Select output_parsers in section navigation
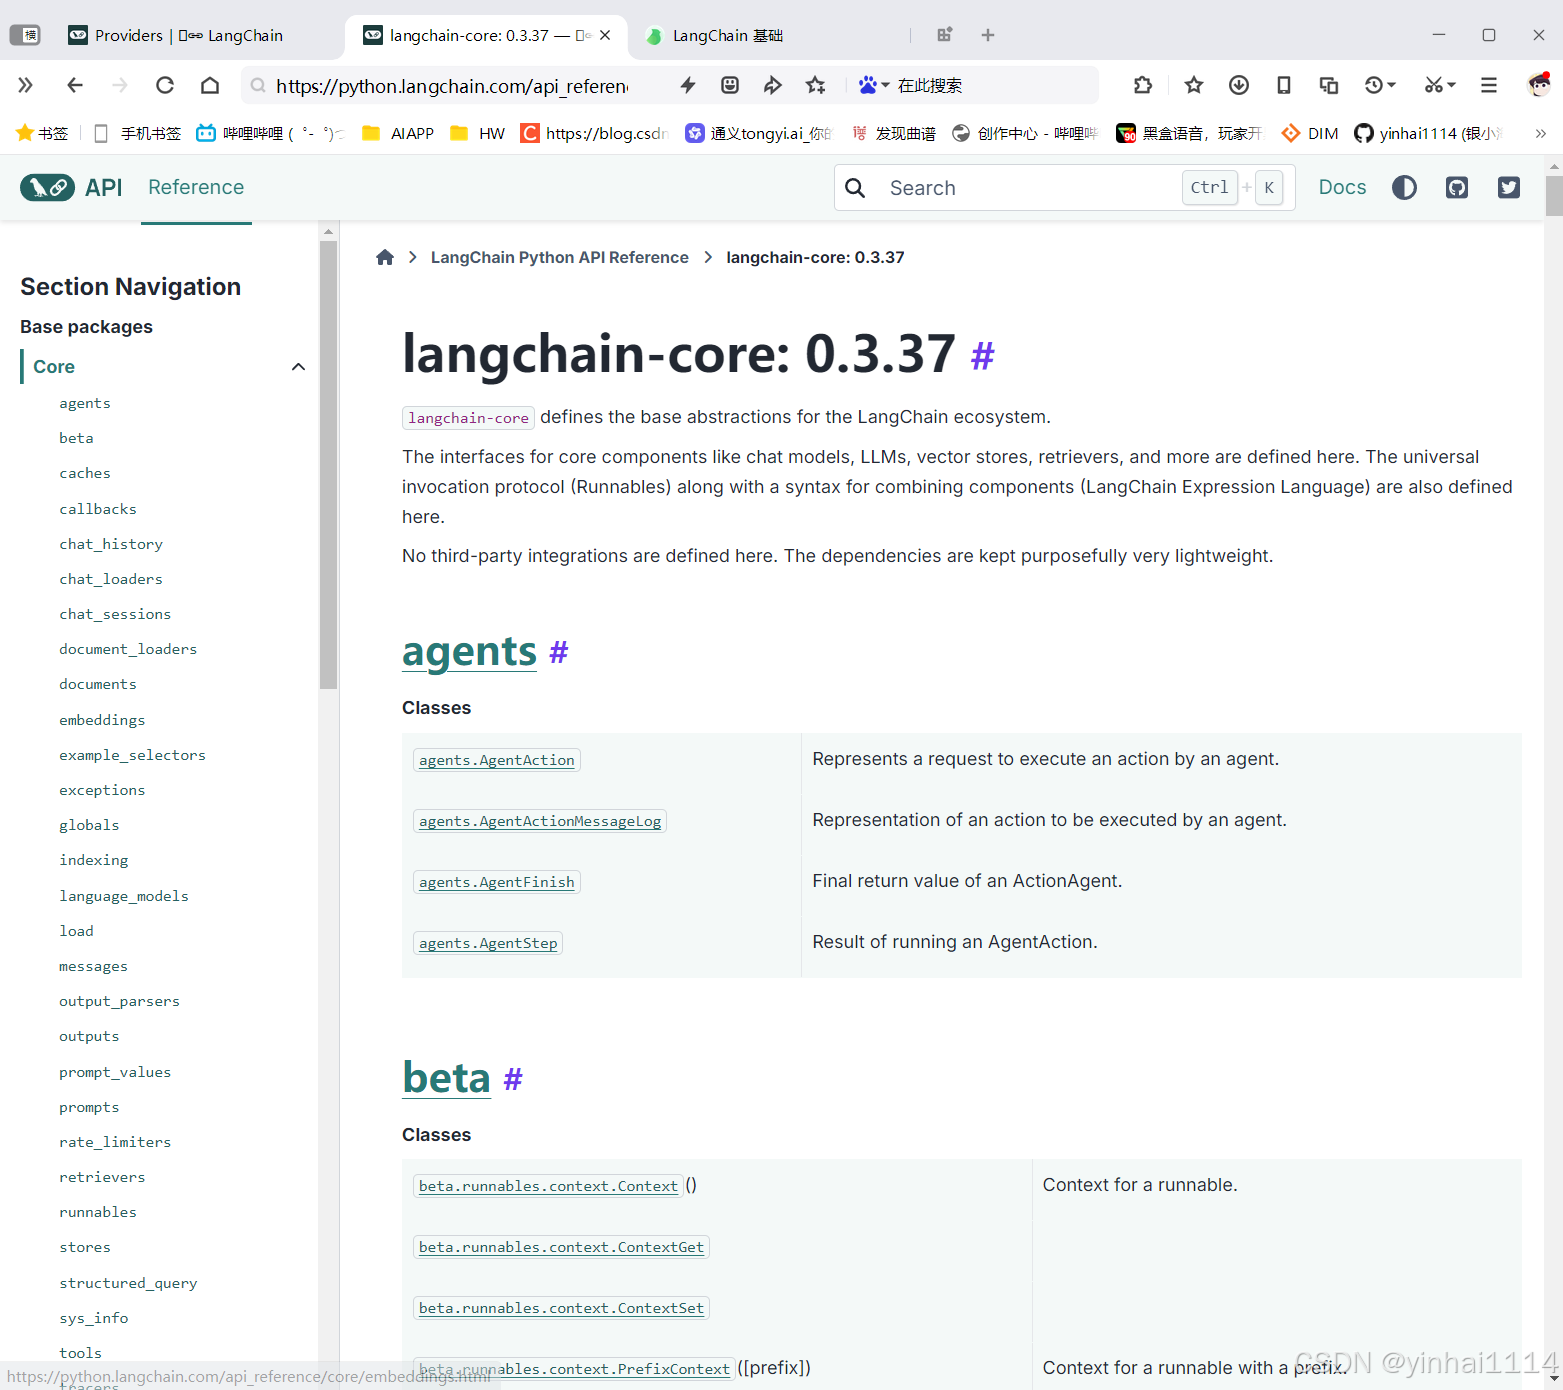Image resolution: width=1563 pixels, height=1390 pixels. point(119,1001)
